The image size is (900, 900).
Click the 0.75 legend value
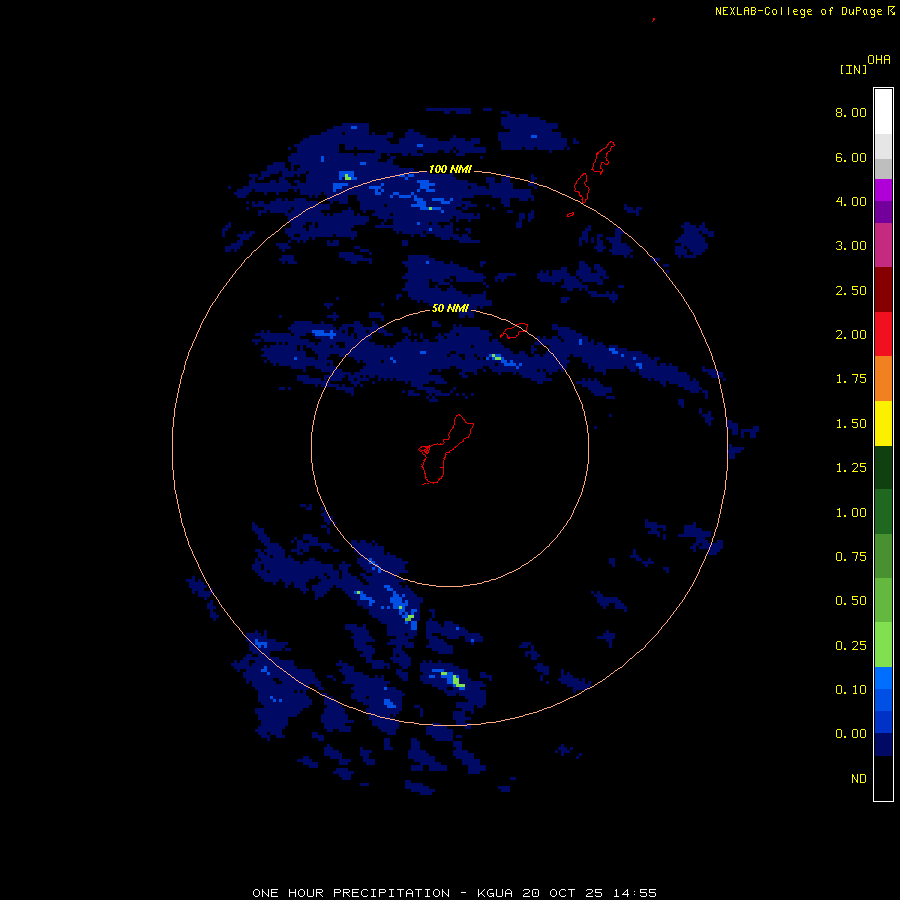(x=851, y=557)
